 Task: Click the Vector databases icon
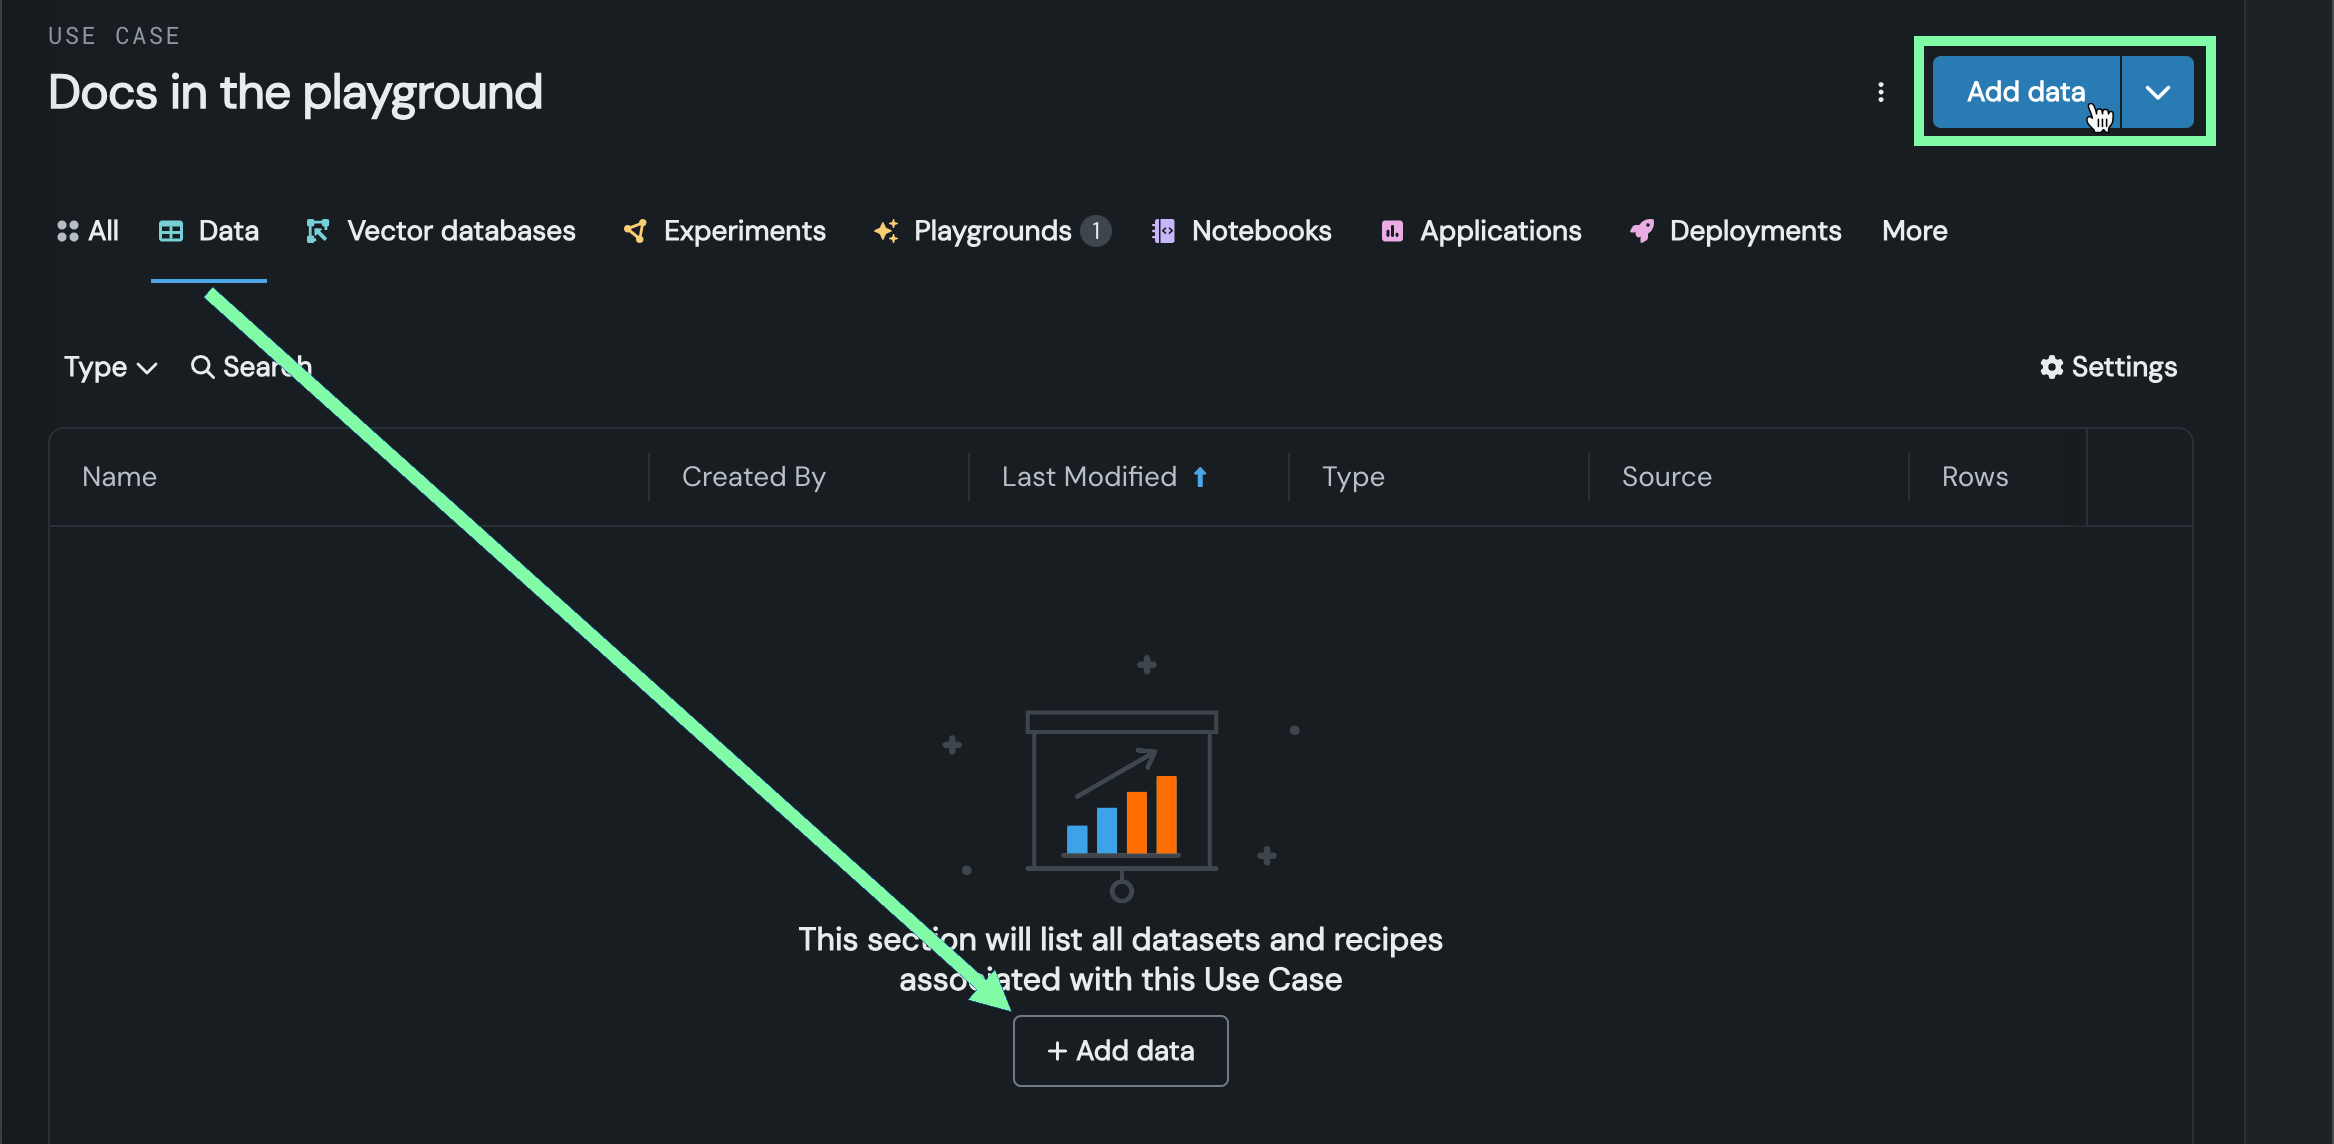(x=318, y=231)
